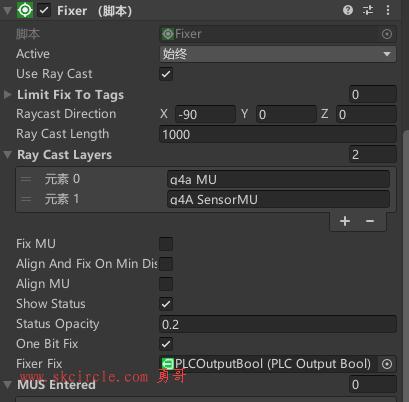Select the element 1 q4A SensorMU field
Image resolution: width=409 pixels, height=402 pixels.
[278, 199]
